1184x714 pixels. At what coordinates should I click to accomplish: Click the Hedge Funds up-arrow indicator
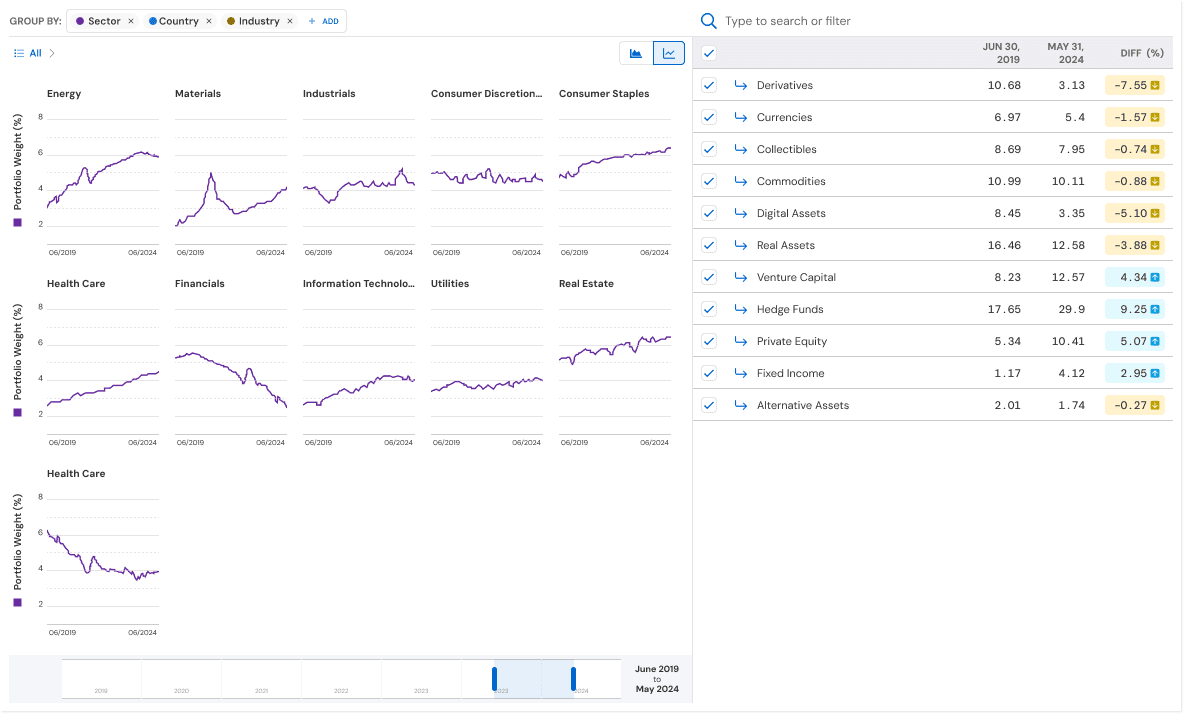point(1154,309)
